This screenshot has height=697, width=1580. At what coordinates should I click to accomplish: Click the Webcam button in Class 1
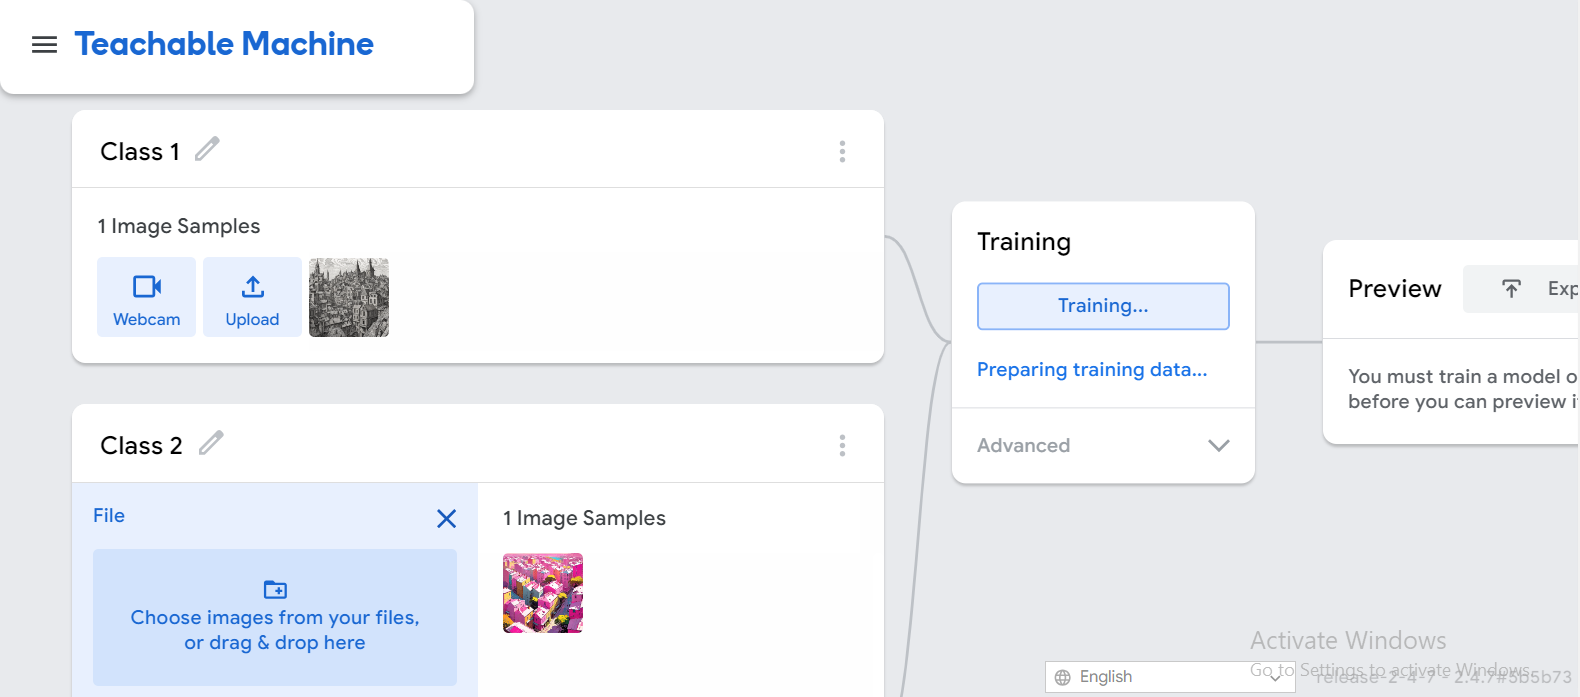147,297
